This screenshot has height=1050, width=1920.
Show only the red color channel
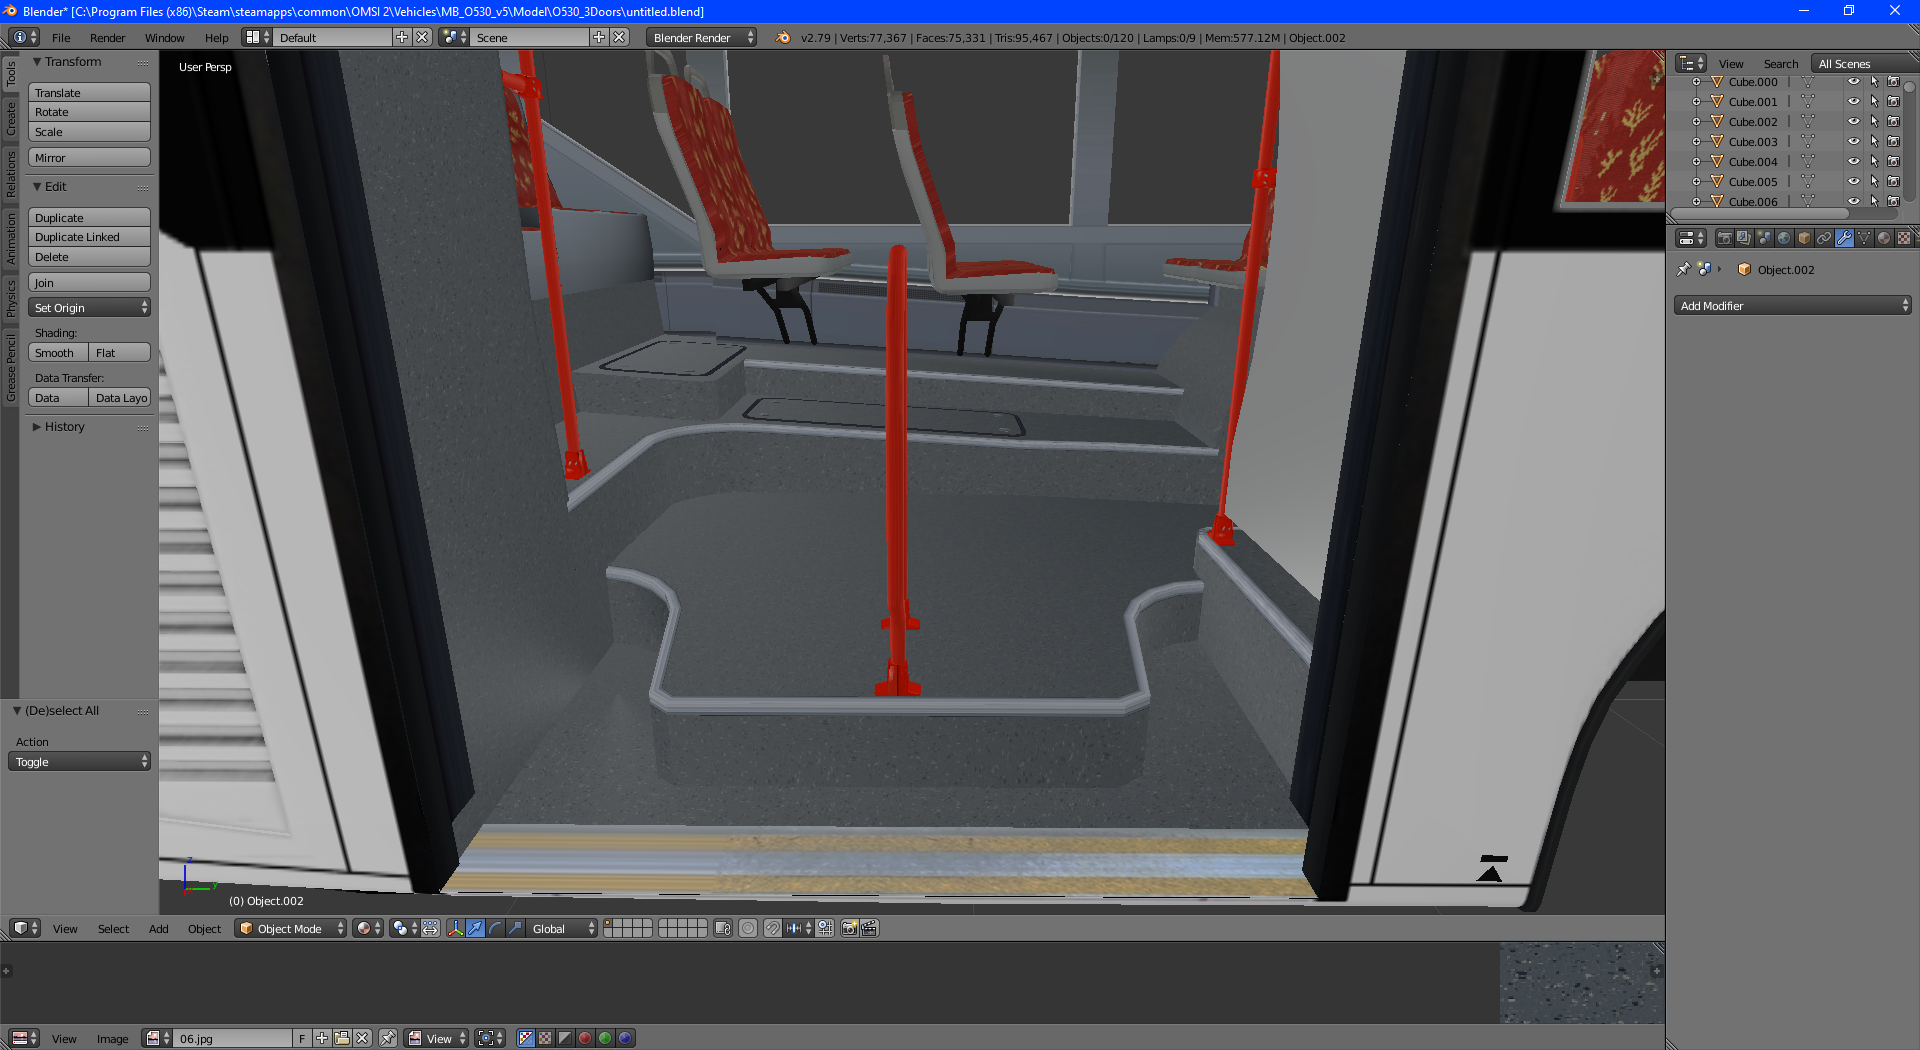(585, 1038)
